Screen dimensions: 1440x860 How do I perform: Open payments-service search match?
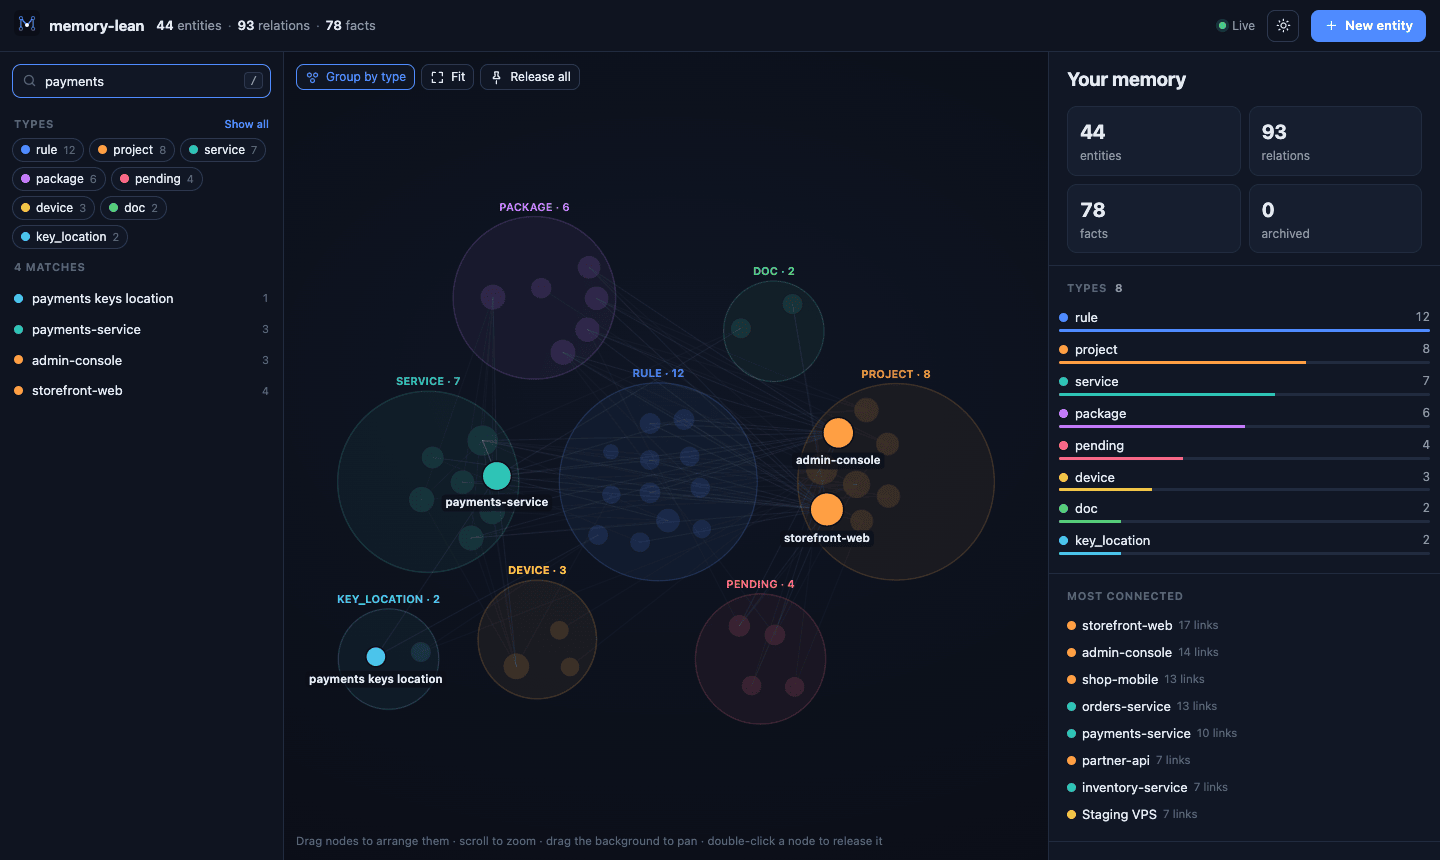coord(141,330)
